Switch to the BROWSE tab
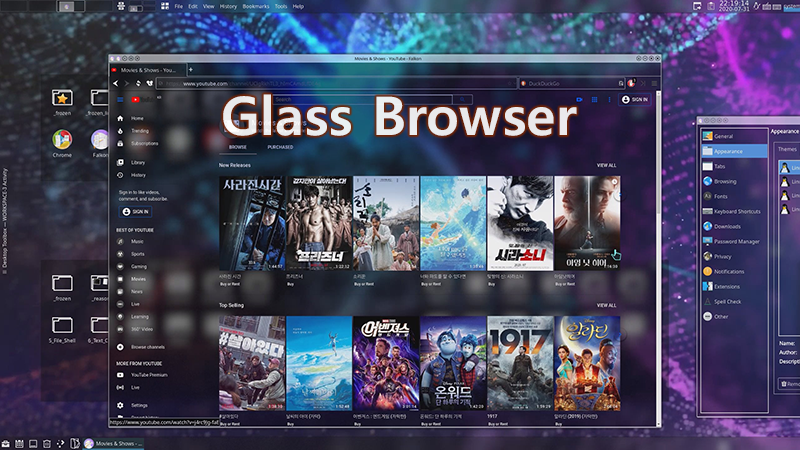 tap(238, 147)
